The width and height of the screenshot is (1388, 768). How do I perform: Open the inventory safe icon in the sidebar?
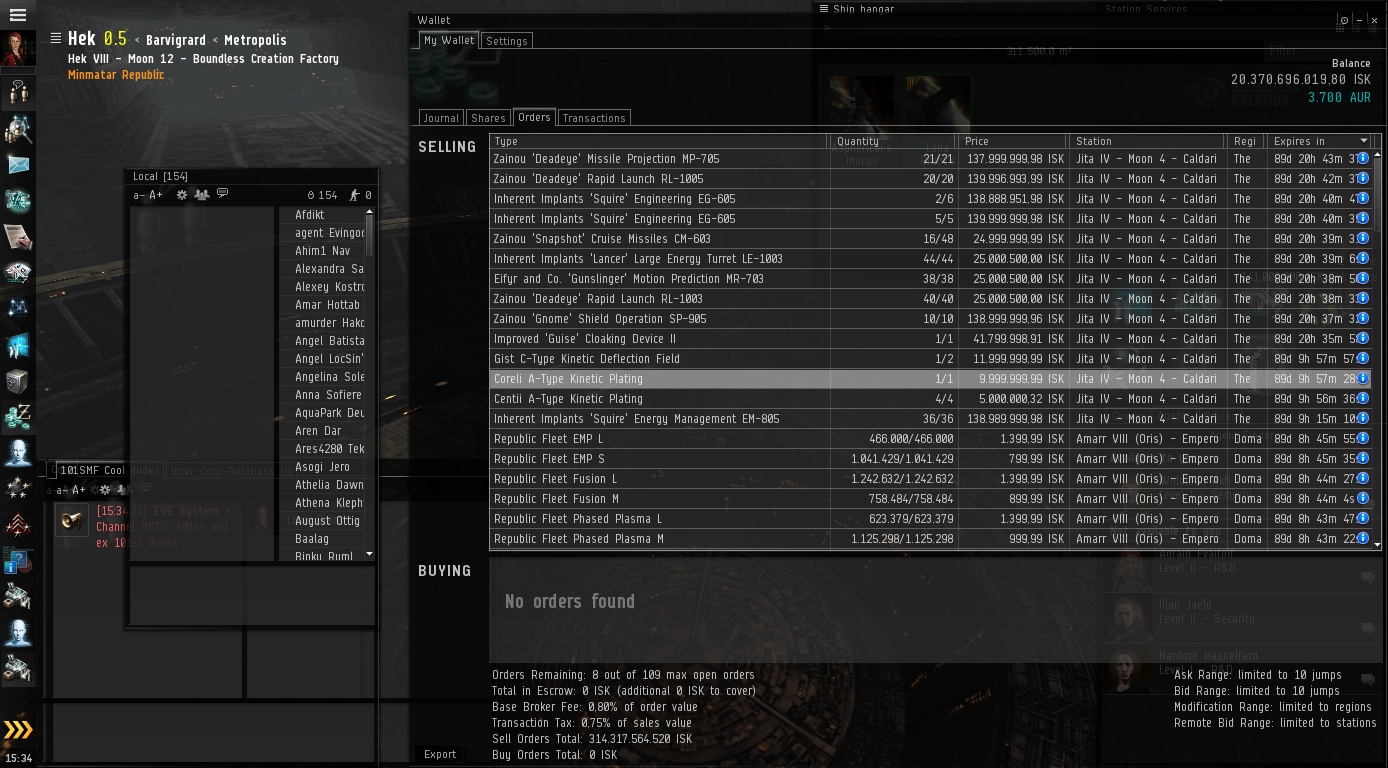pos(18,381)
